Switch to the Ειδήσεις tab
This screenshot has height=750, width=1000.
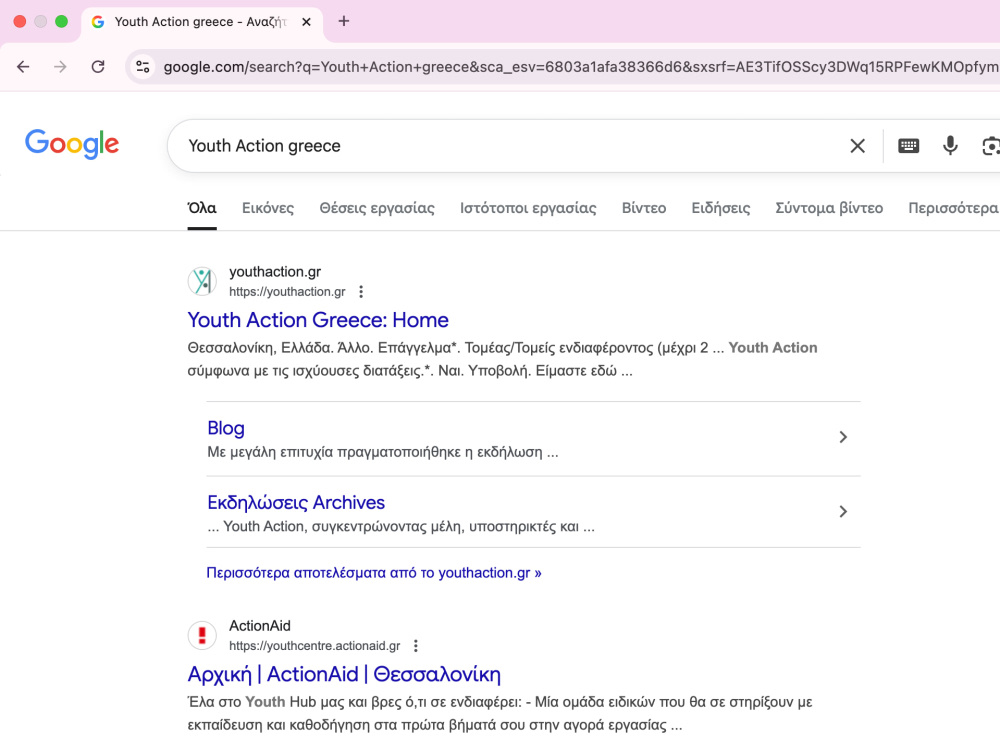721,209
